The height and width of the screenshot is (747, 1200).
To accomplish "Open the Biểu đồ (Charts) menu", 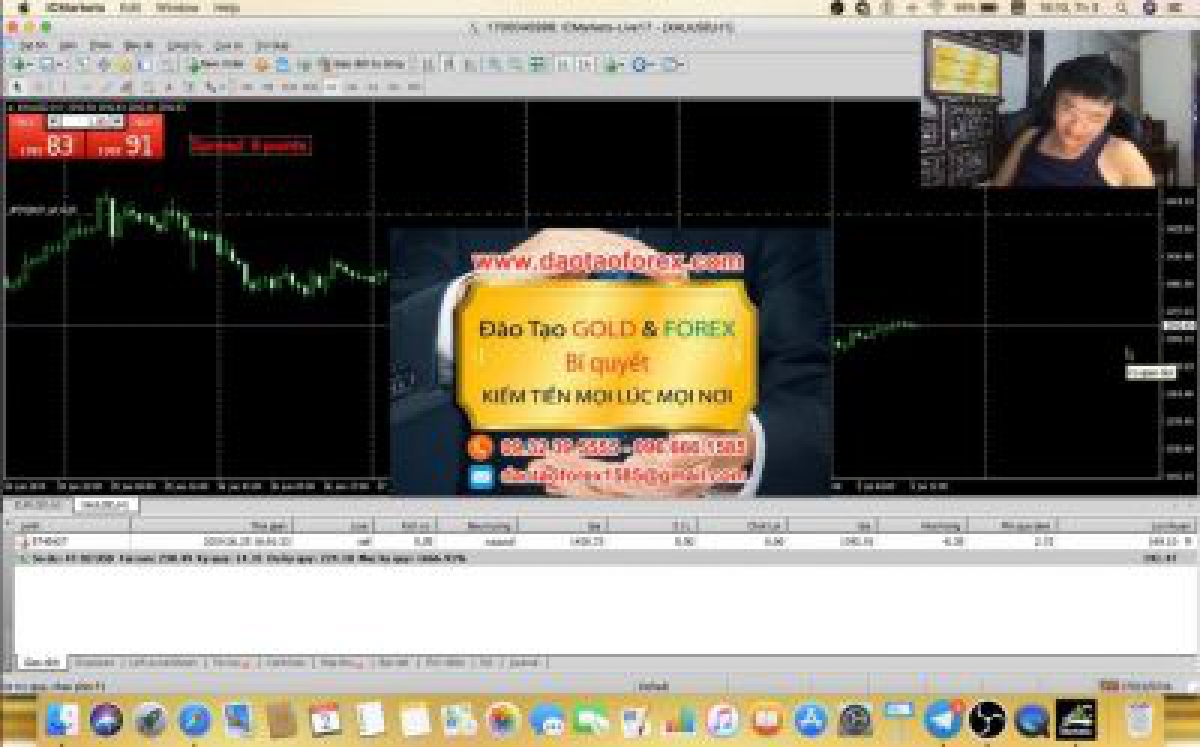I will (138, 45).
